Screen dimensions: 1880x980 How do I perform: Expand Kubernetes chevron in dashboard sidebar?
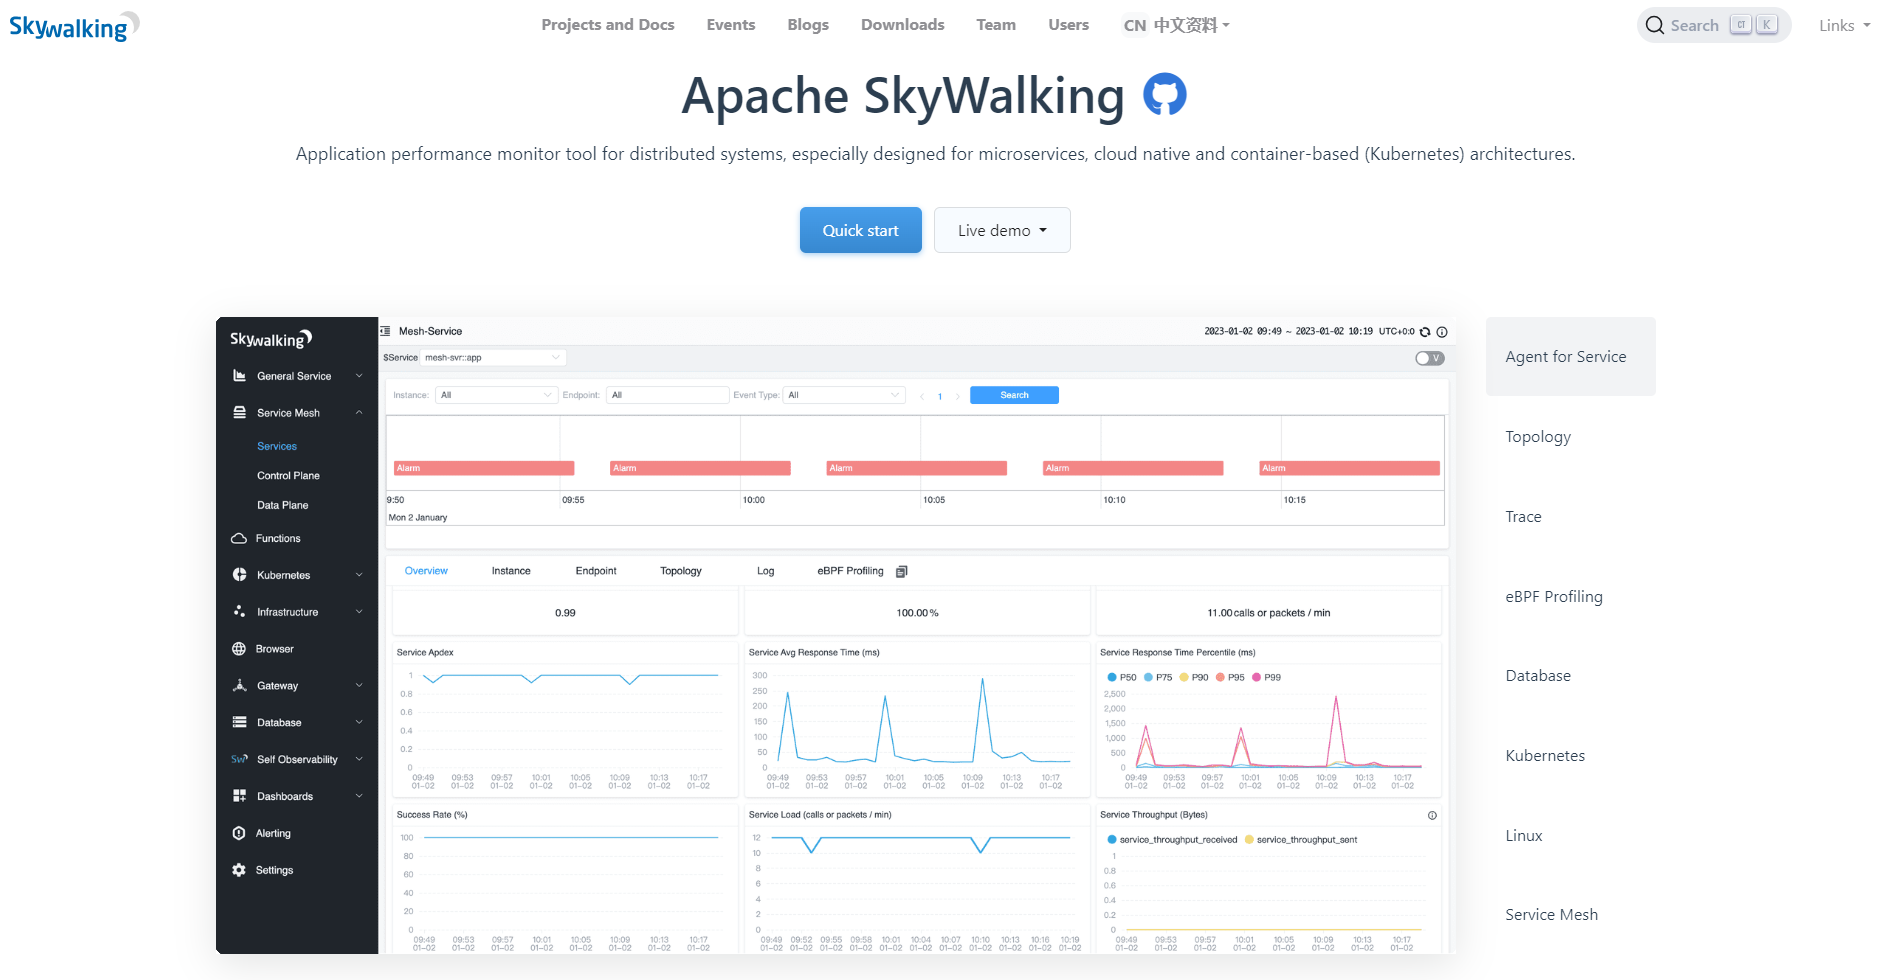[x=359, y=575]
